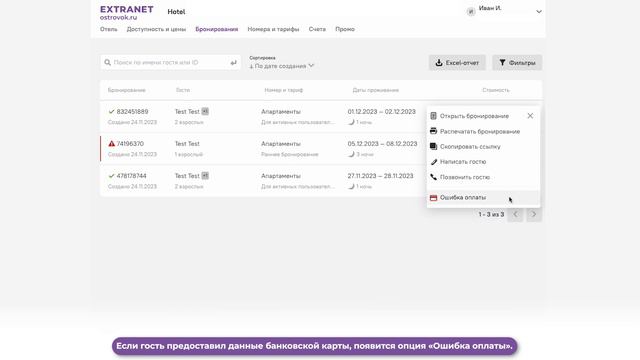The width and height of the screenshot is (640, 360).
Task: Click the document icon beside Открыть бронирование
Action: coord(433,116)
